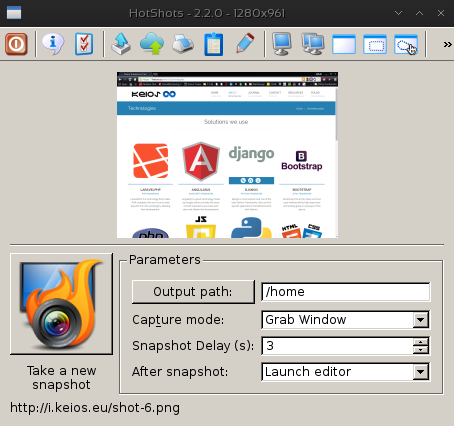This screenshot has height=429, width=457.
Task: Grab current screen monitor icon
Action: coord(282,44)
